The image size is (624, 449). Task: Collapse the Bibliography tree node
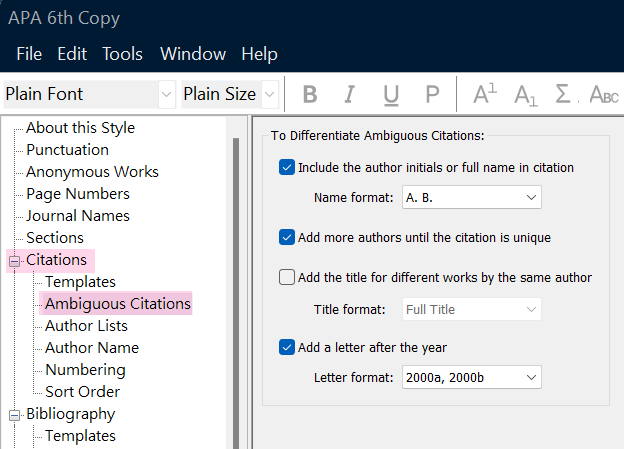(14, 415)
